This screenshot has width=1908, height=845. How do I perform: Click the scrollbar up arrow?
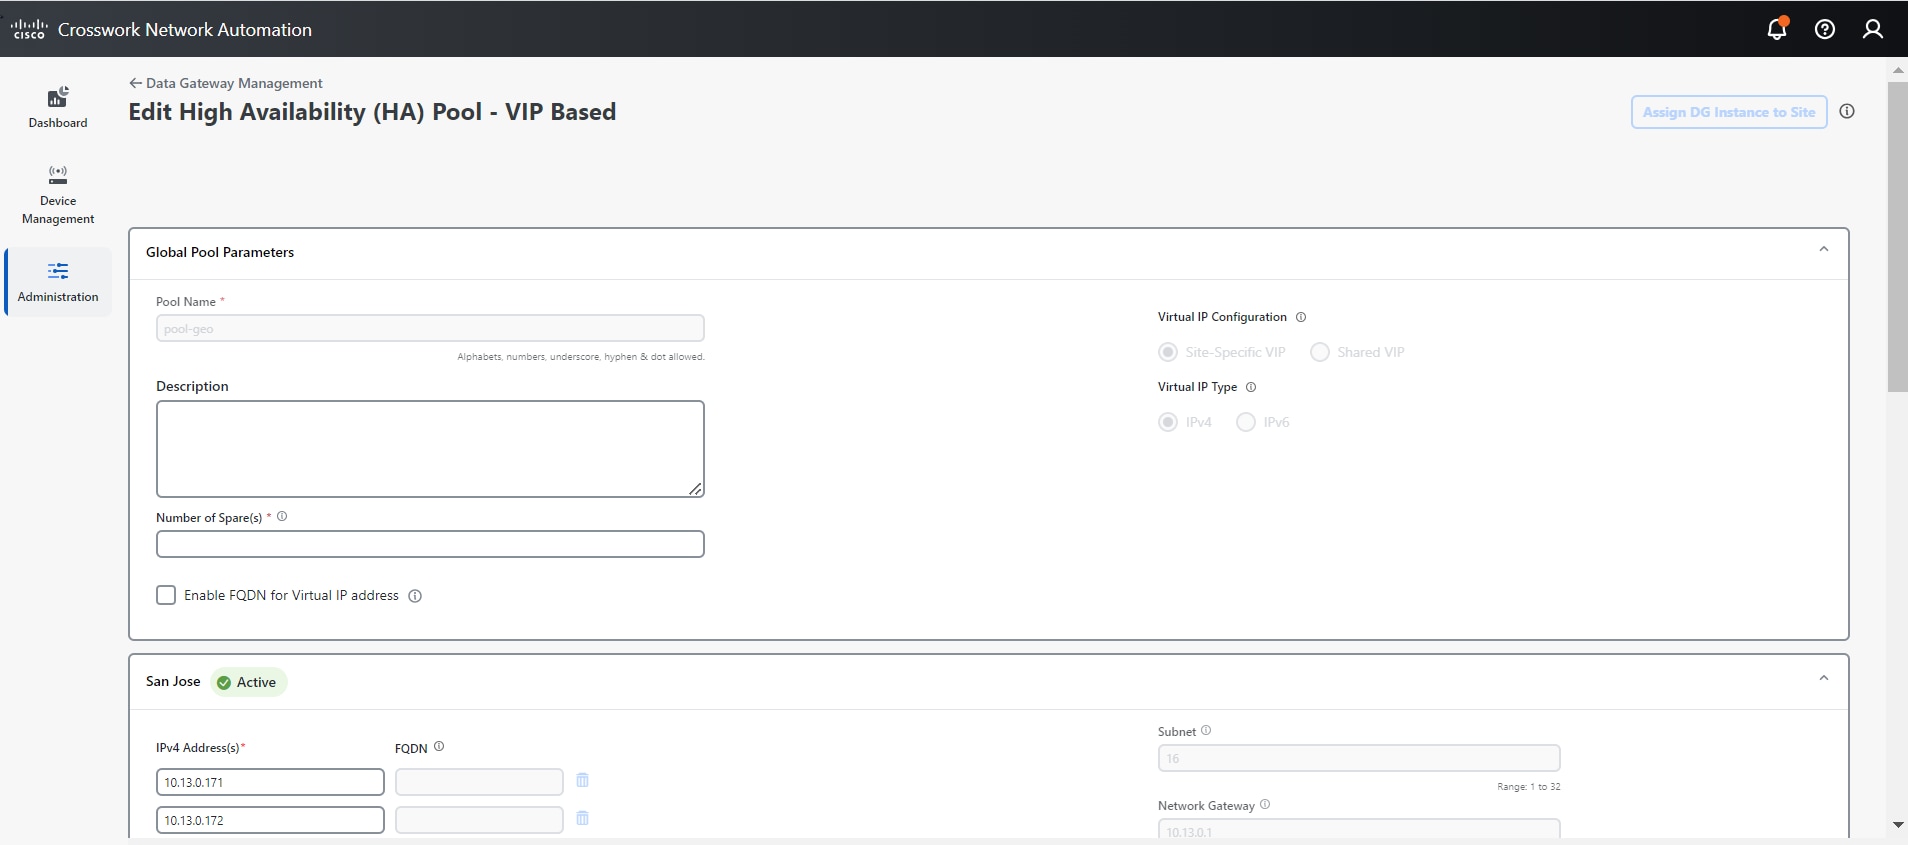coord(1897,70)
